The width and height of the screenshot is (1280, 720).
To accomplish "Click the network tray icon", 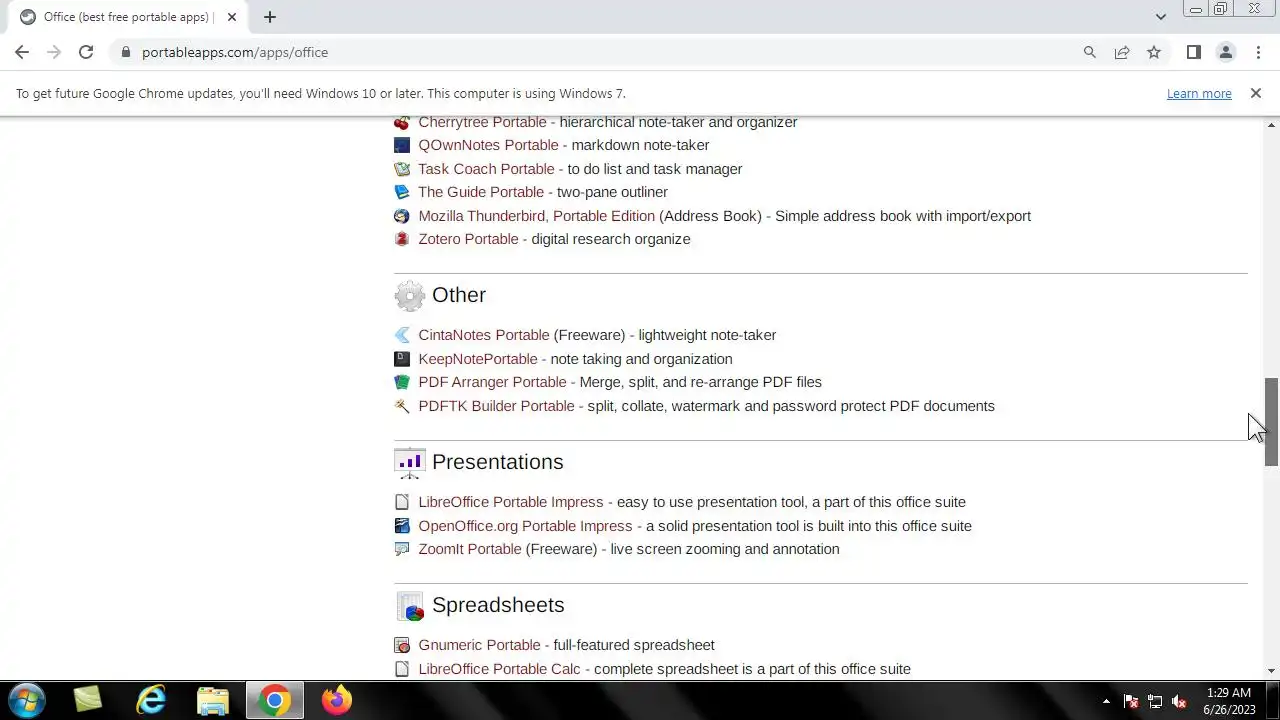I will 1155,701.
